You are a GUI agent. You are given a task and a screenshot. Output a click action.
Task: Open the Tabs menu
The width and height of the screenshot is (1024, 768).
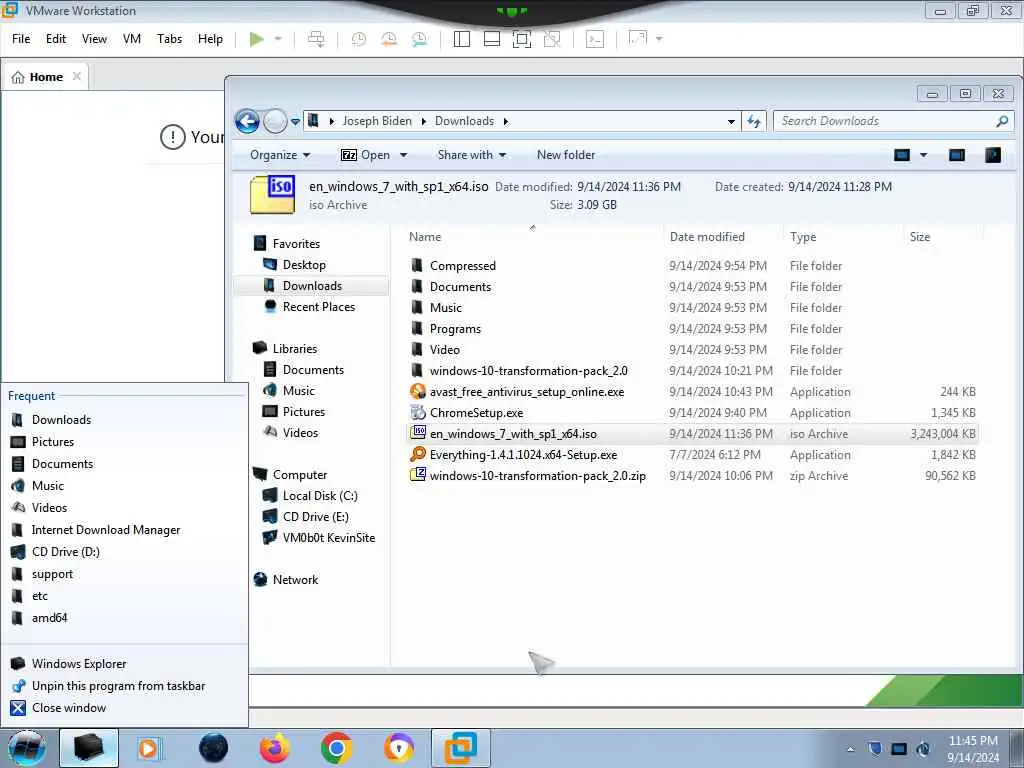(x=169, y=39)
